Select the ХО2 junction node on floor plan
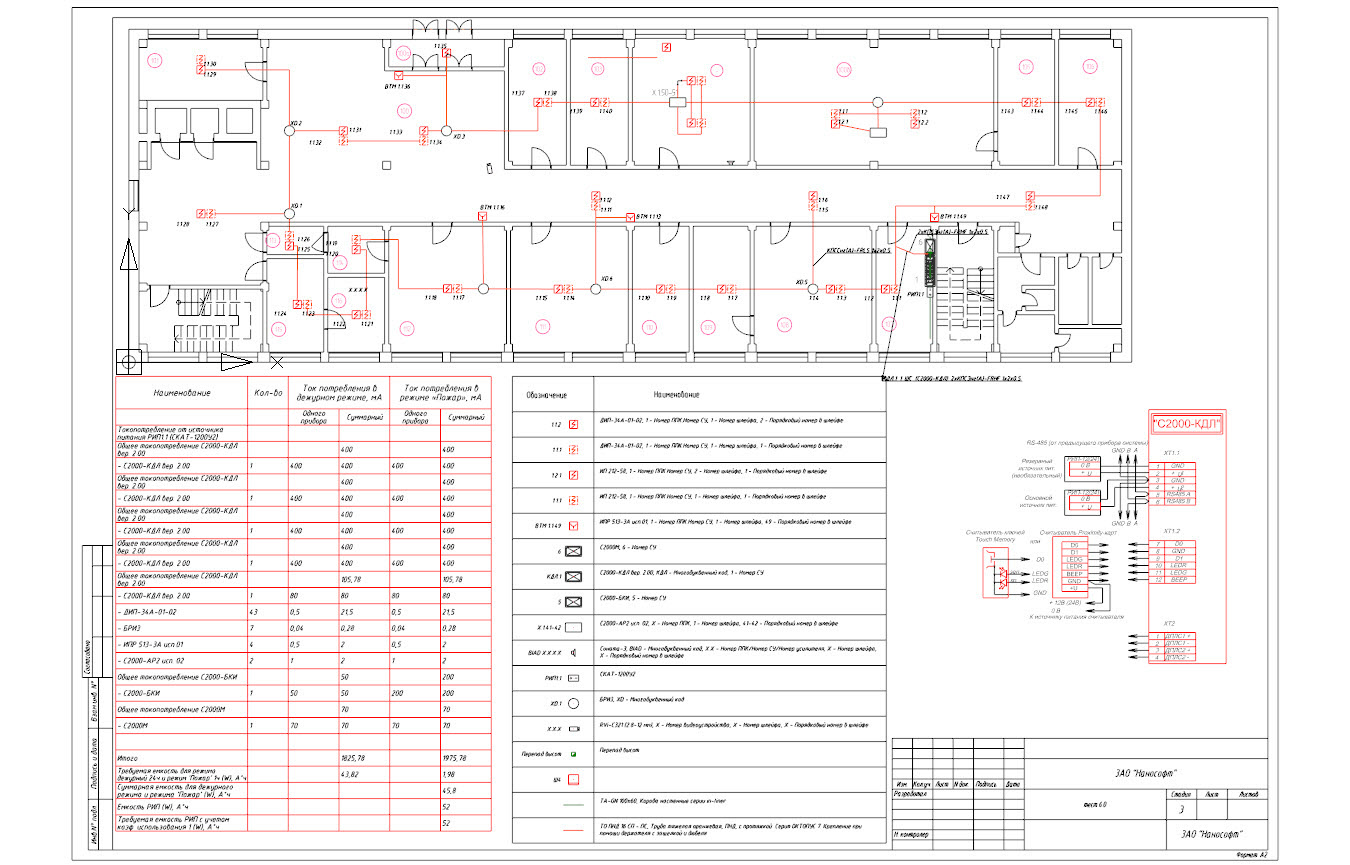The height and width of the screenshot is (865, 1350). [290, 129]
